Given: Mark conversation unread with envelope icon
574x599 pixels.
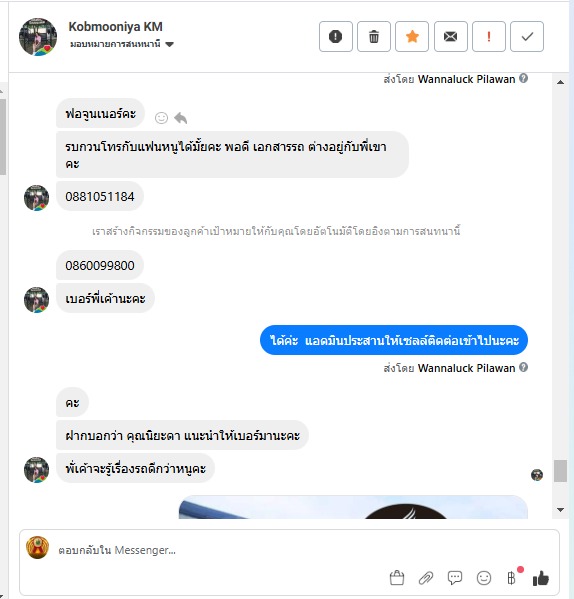Looking at the screenshot, I should tap(451, 37).
